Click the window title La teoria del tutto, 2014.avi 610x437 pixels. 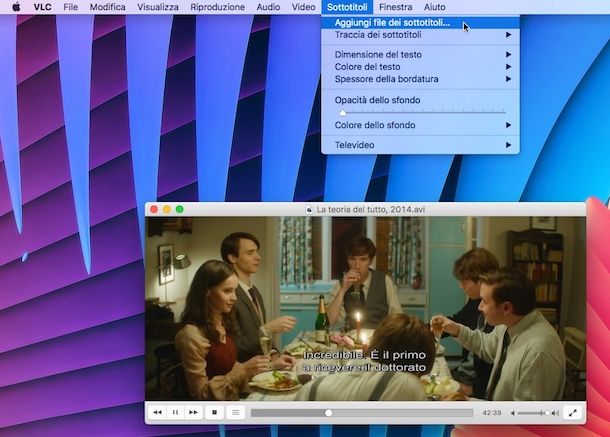pos(370,210)
